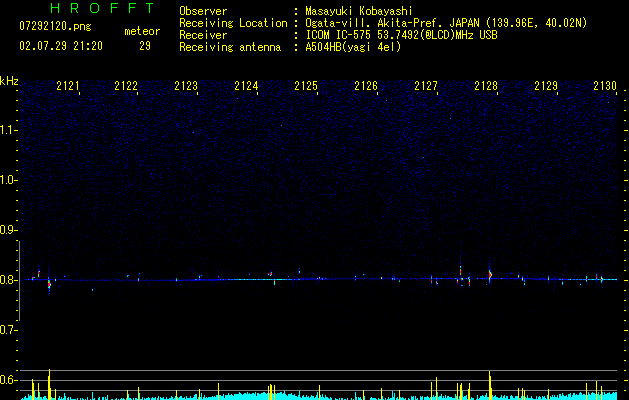The height and width of the screenshot is (400, 629).
Task: Click the ICOM IC-575 receiver text
Action: click(401, 35)
